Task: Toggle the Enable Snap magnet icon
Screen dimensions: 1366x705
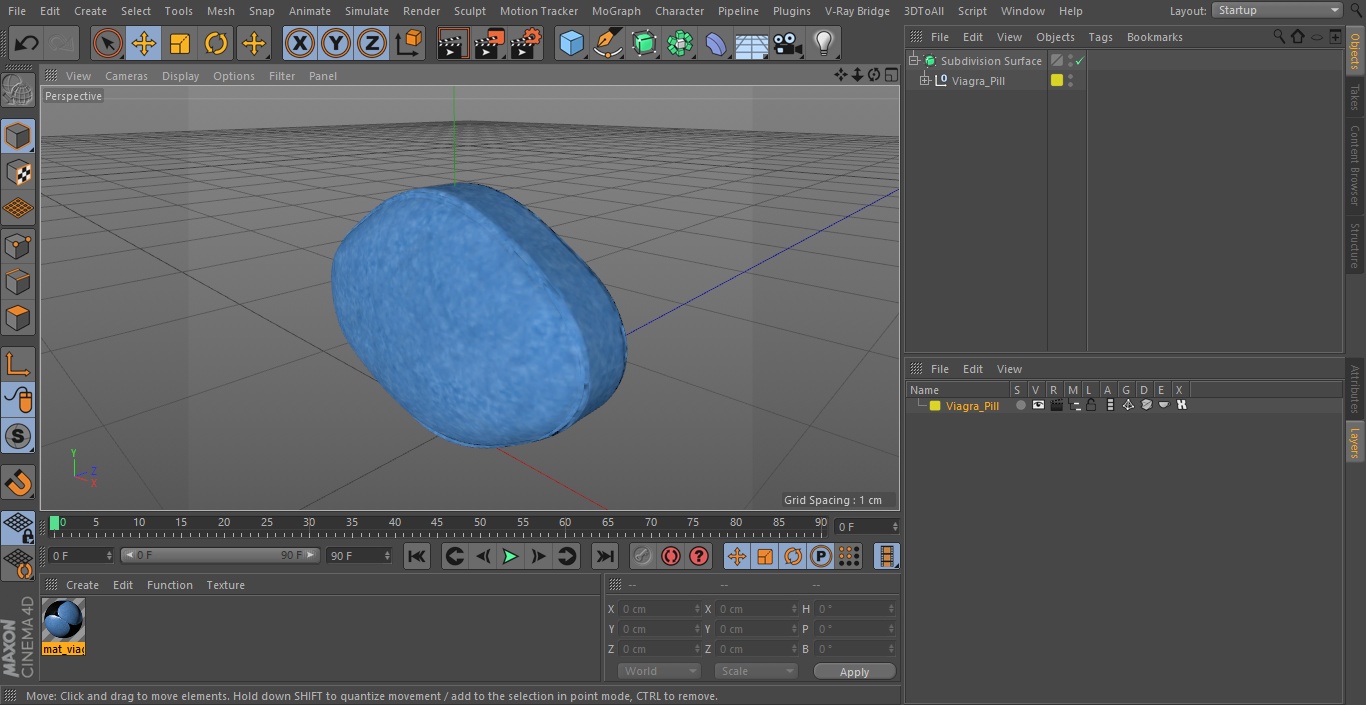Action: tap(18, 483)
